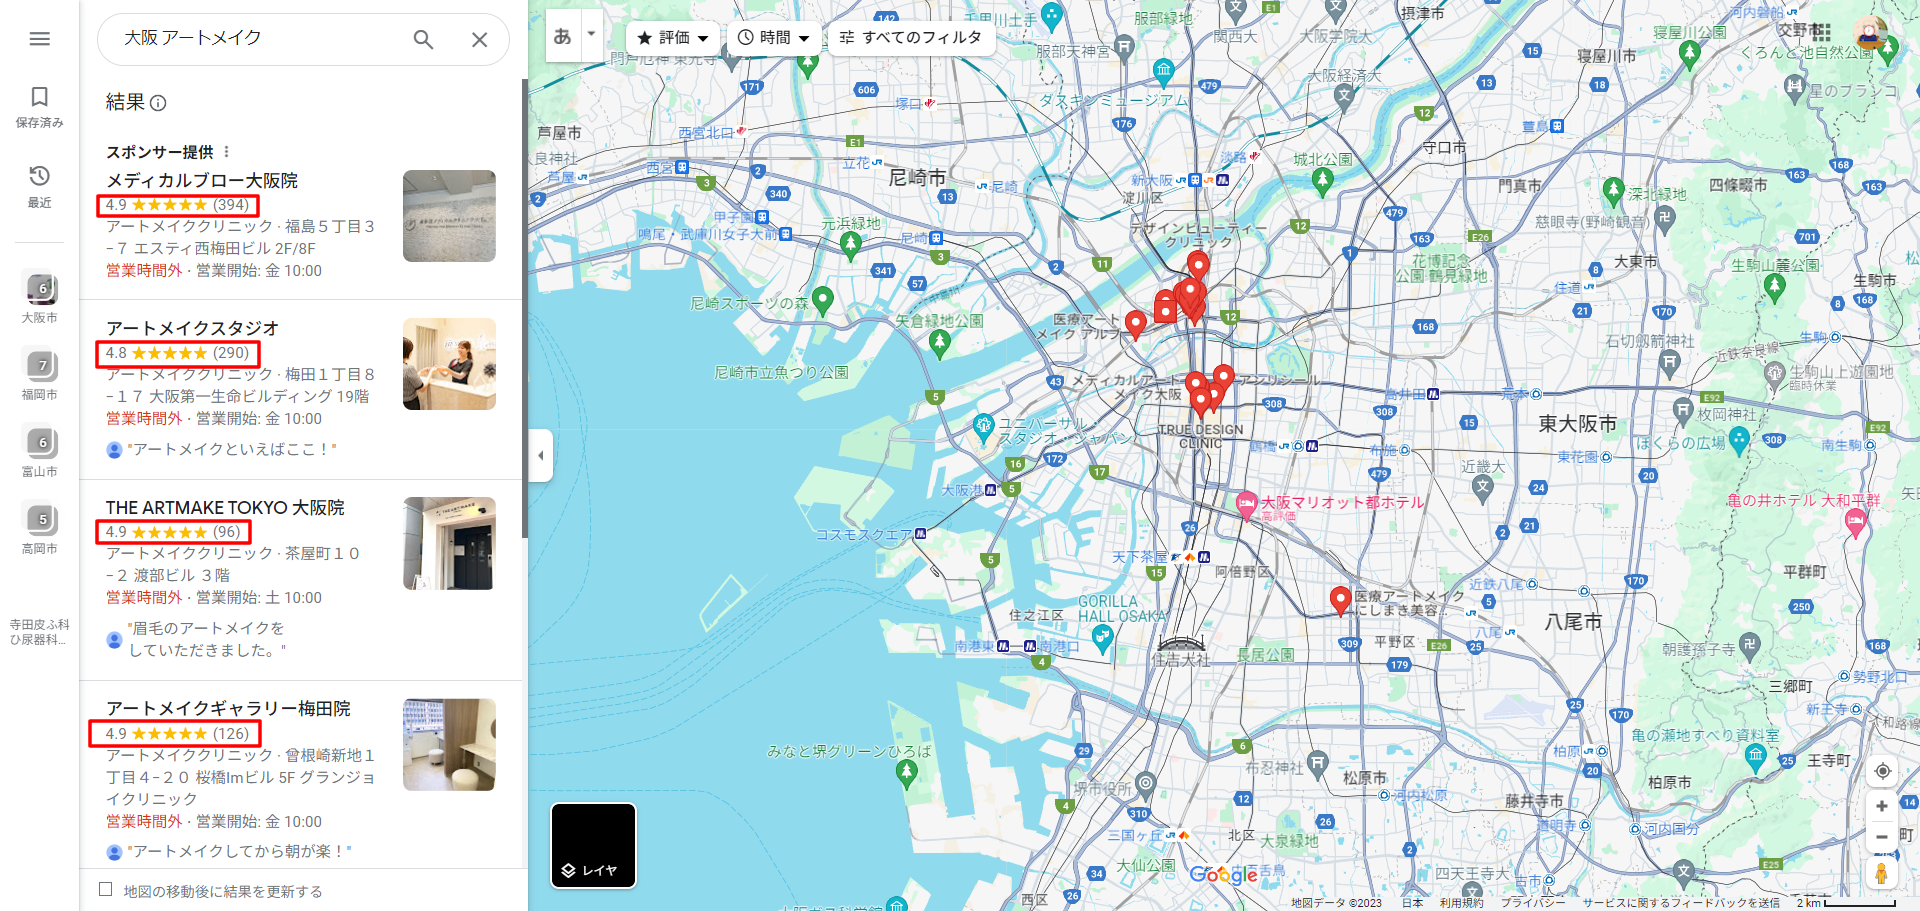Image resolution: width=1920 pixels, height=911 pixels.
Task: Open the レイヤ map layers tile
Action: (x=593, y=845)
